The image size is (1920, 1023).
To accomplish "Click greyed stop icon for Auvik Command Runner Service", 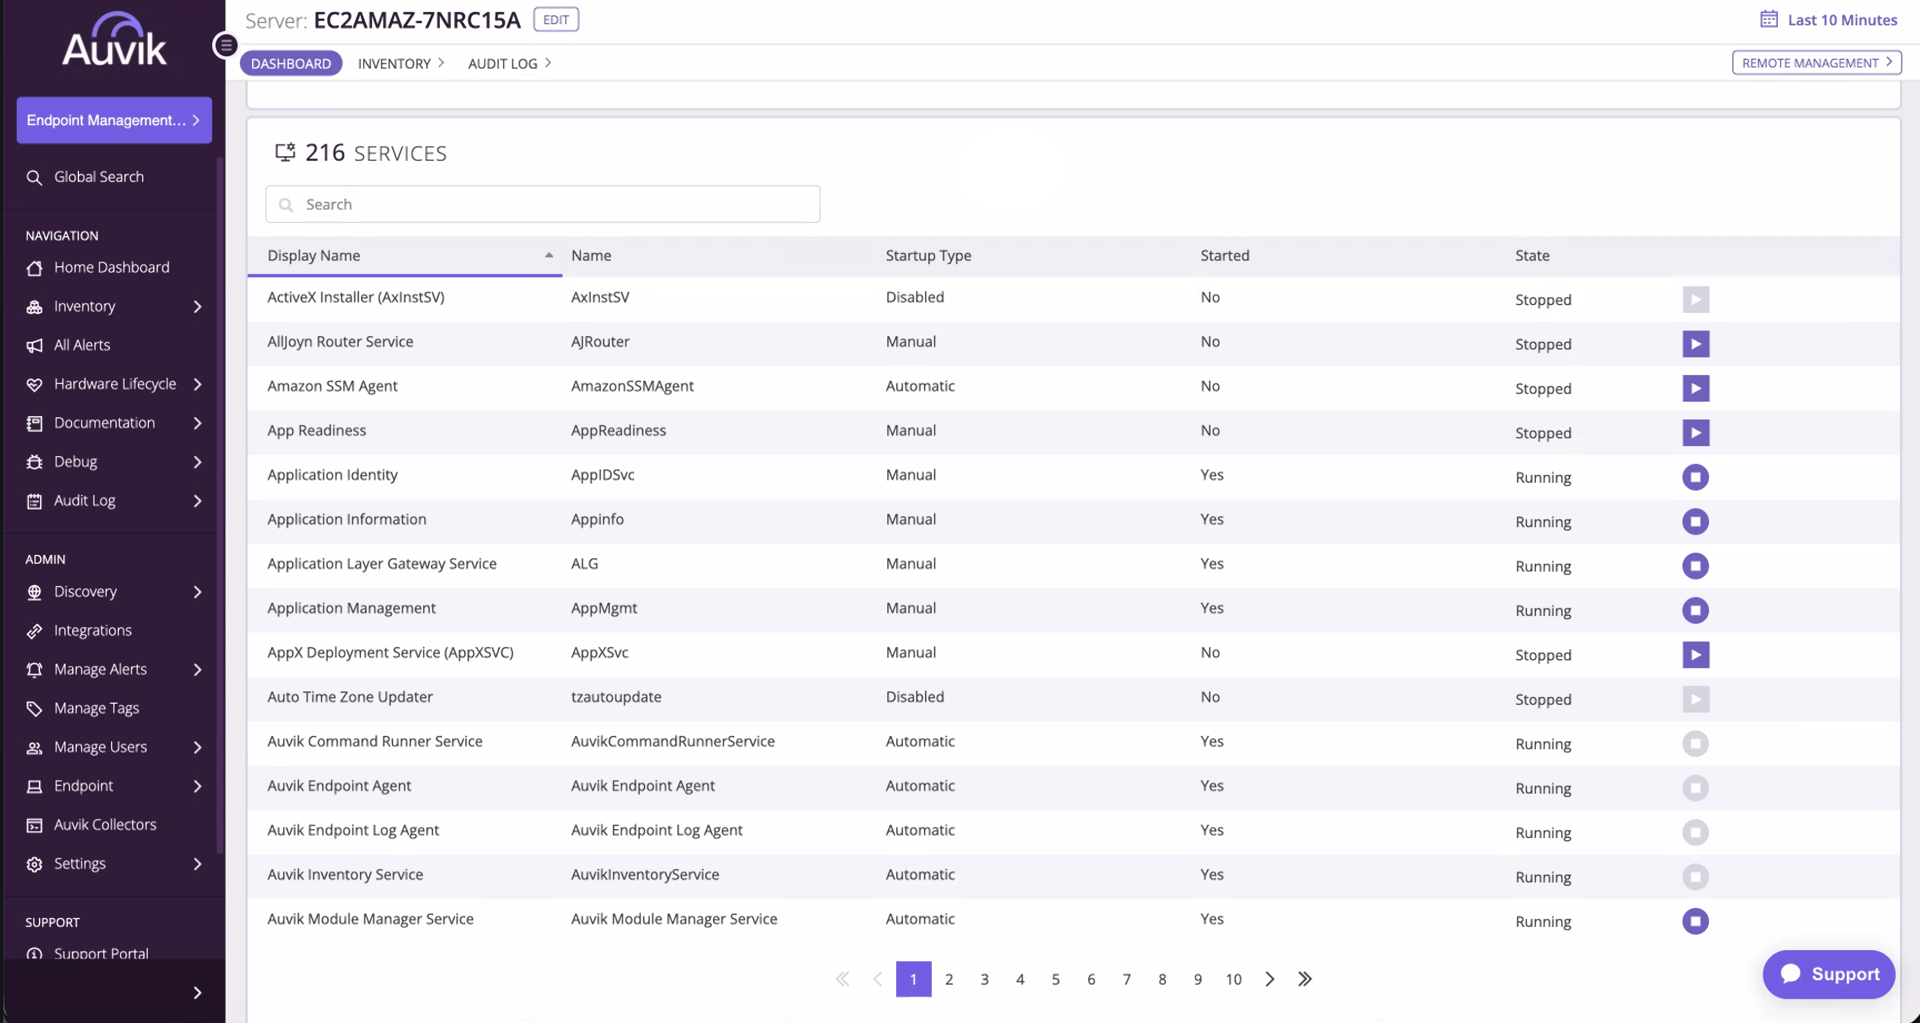I will click(x=1695, y=743).
